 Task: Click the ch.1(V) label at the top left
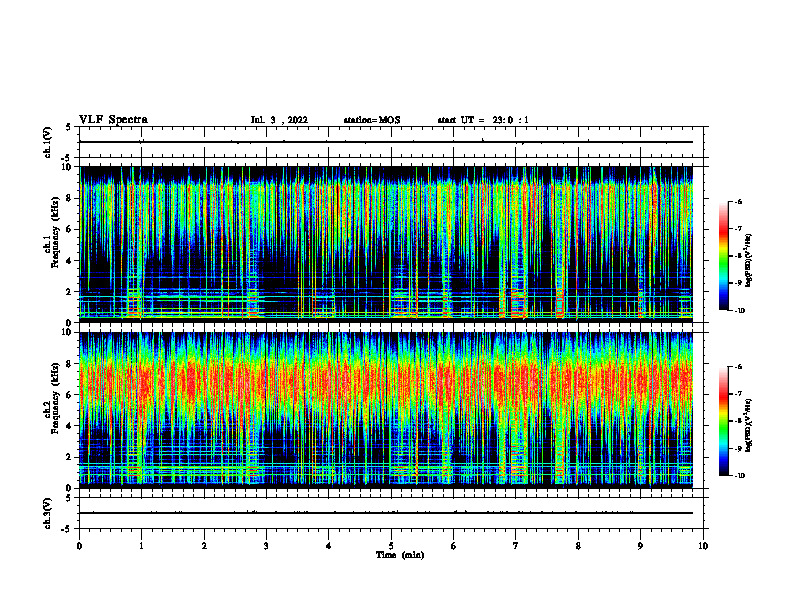click(48, 142)
